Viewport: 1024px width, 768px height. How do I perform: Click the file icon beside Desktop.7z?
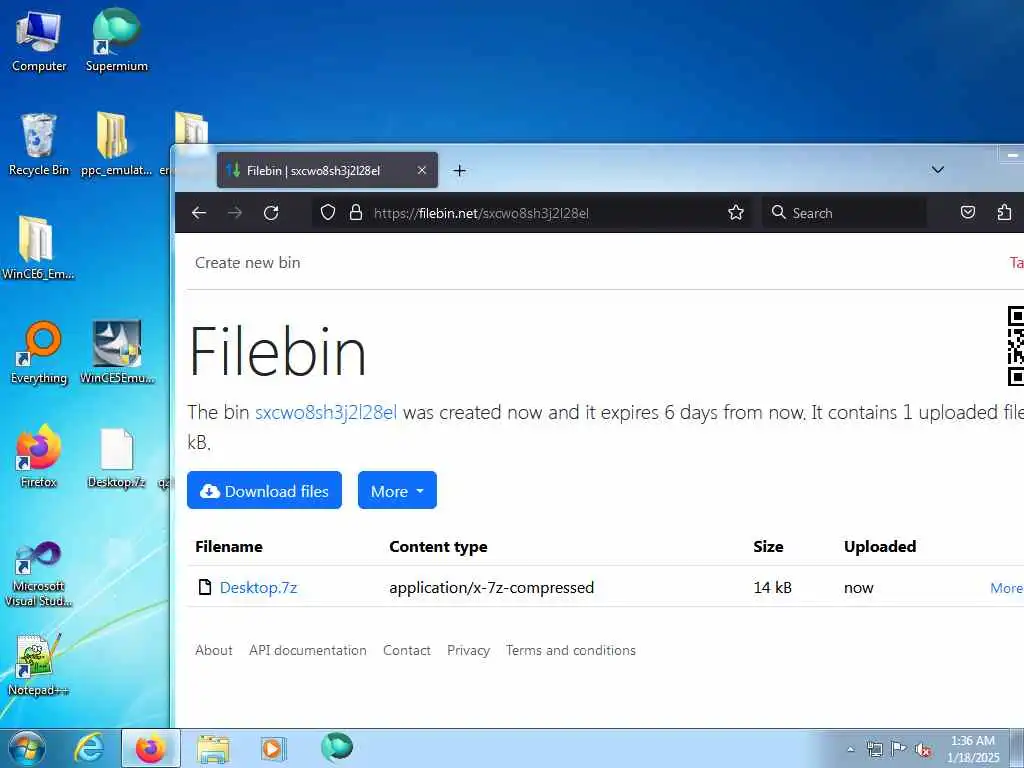pos(205,587)
